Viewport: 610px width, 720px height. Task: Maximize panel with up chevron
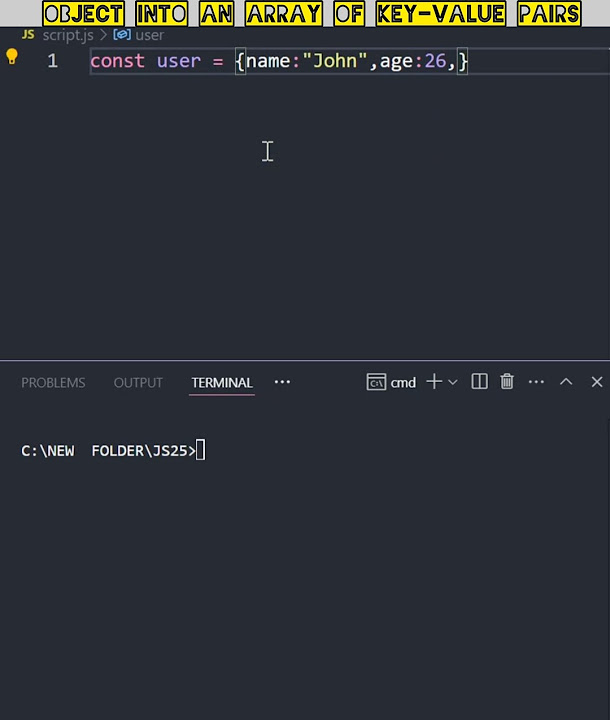pos(566,382)
